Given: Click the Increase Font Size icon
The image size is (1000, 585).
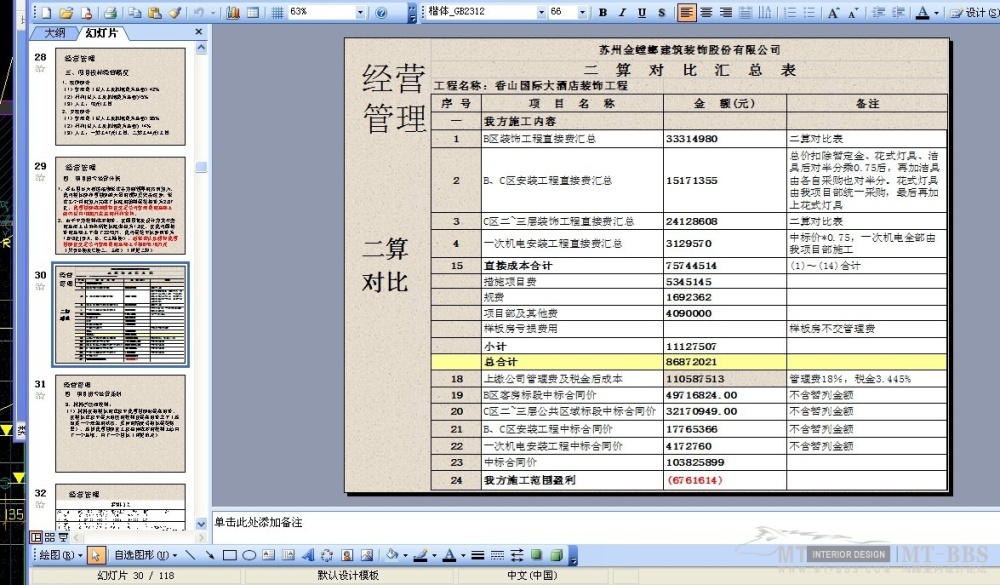Looking at the screenshot, I should pos(834,13).
